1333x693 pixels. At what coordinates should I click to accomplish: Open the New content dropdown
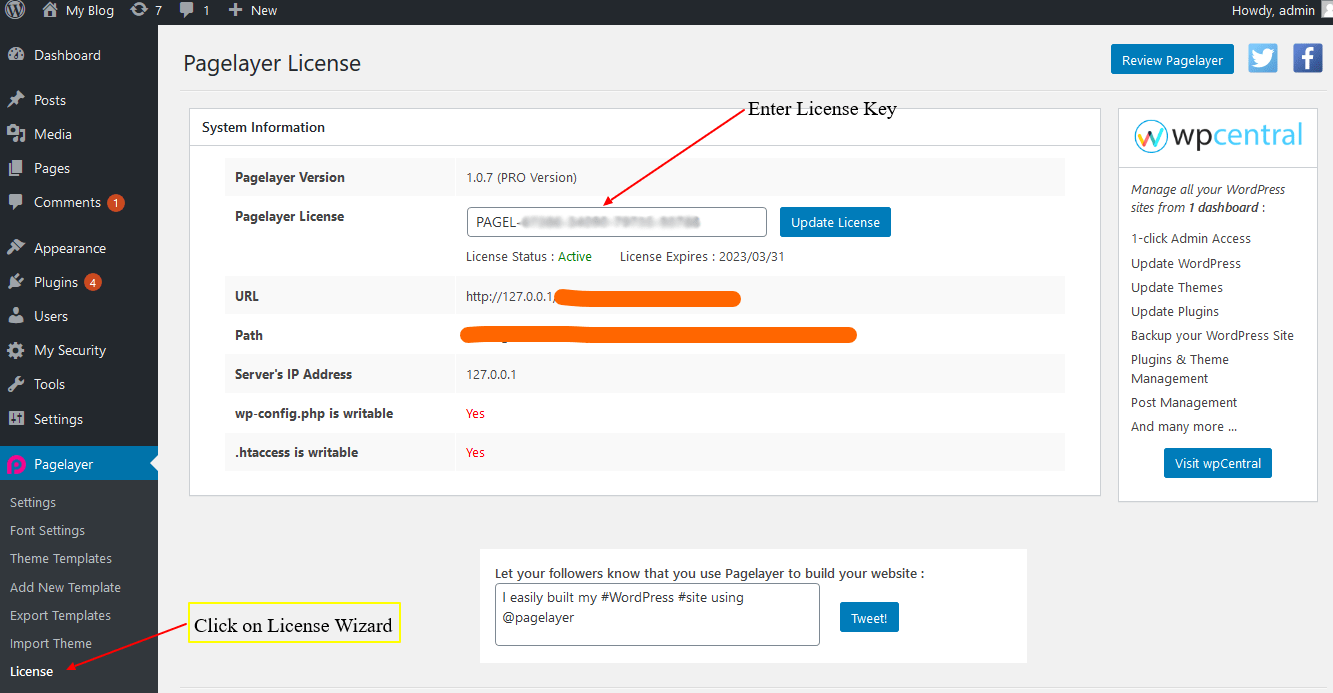253,10
